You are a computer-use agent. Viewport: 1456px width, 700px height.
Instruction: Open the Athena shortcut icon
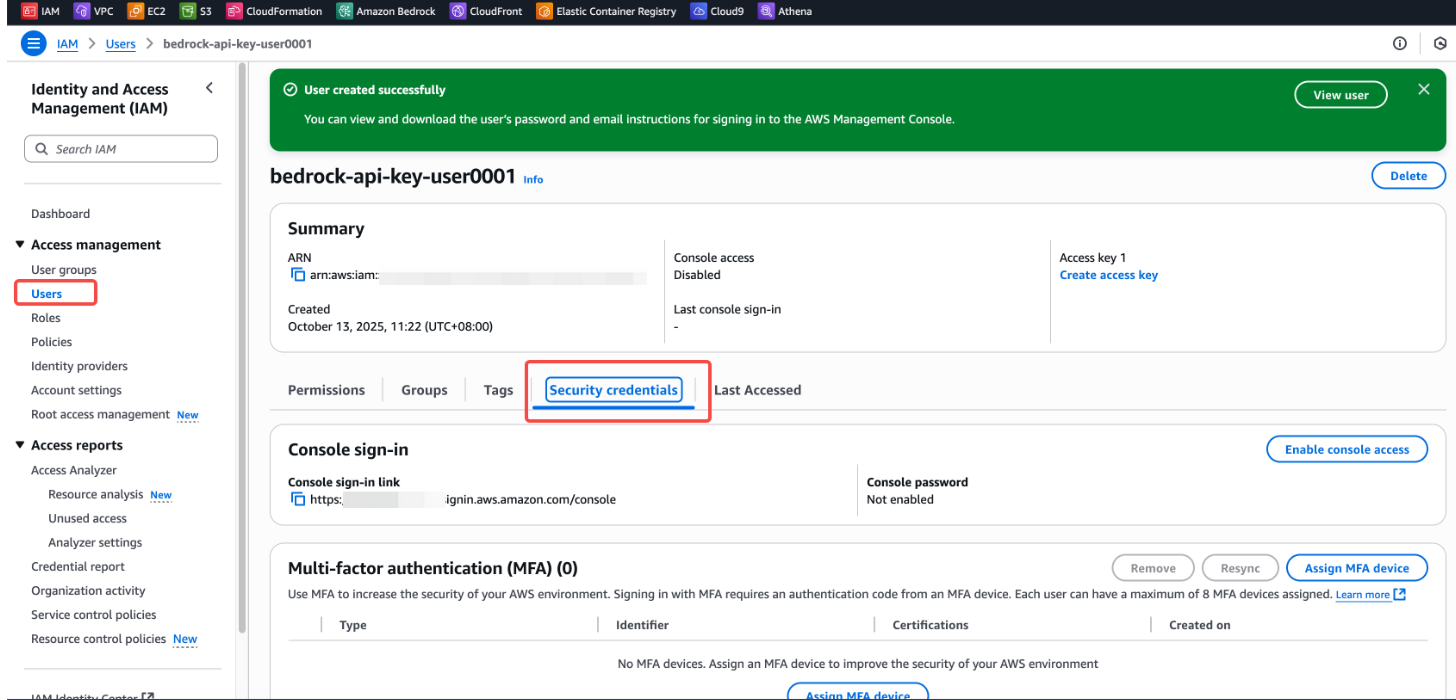click(766, 11)
